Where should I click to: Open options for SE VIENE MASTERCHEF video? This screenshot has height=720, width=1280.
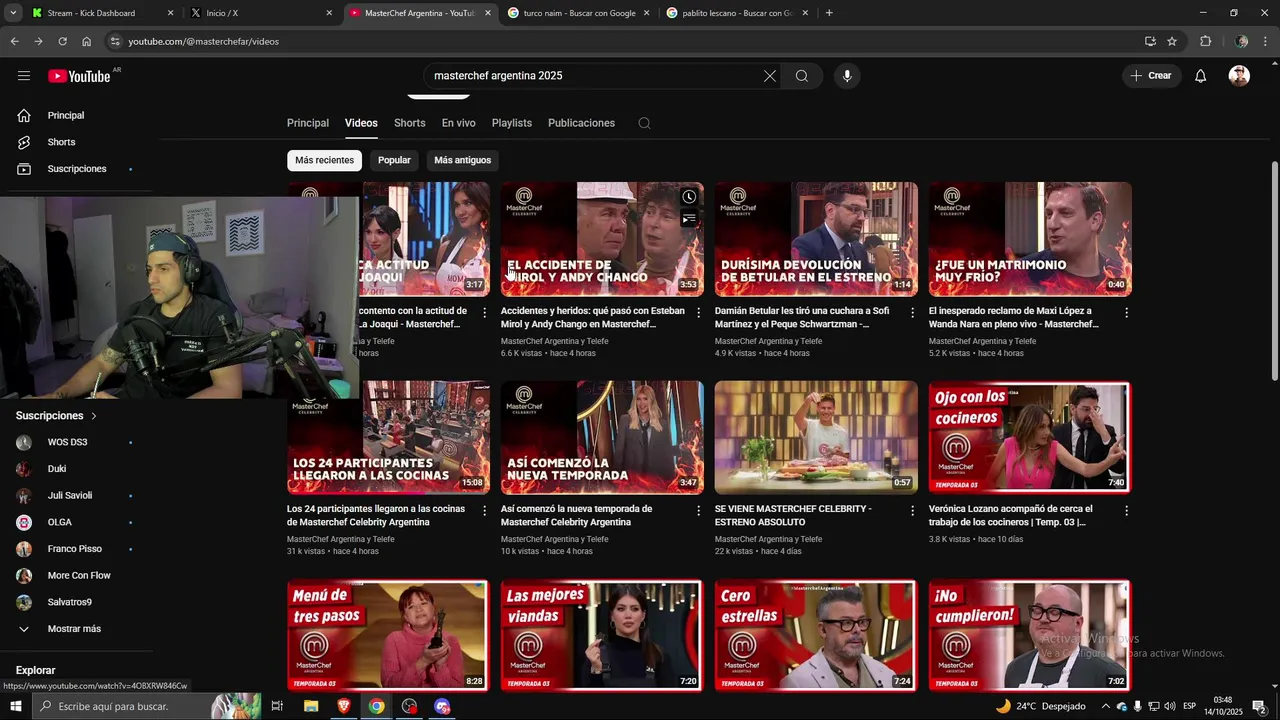[x=912, y=510]
